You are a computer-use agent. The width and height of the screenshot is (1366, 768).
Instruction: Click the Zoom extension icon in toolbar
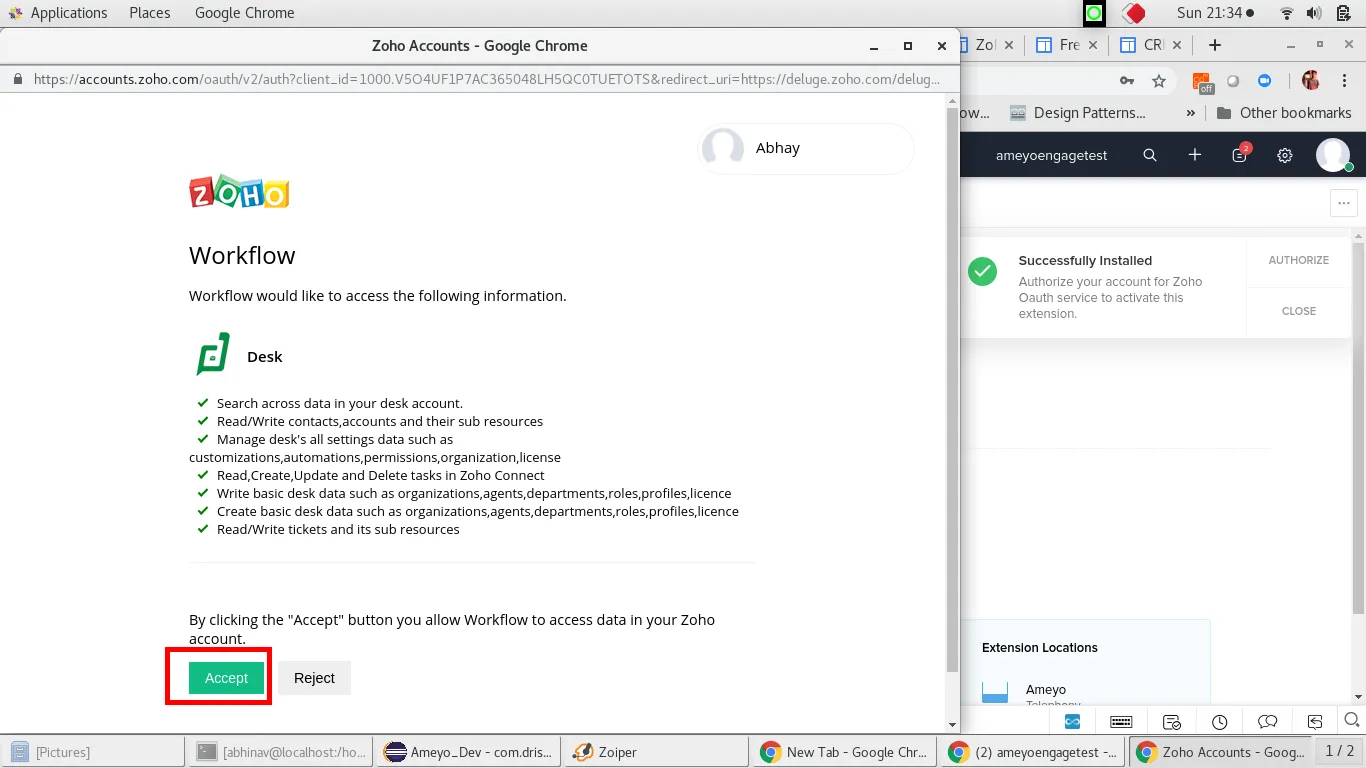(1263, 81)
